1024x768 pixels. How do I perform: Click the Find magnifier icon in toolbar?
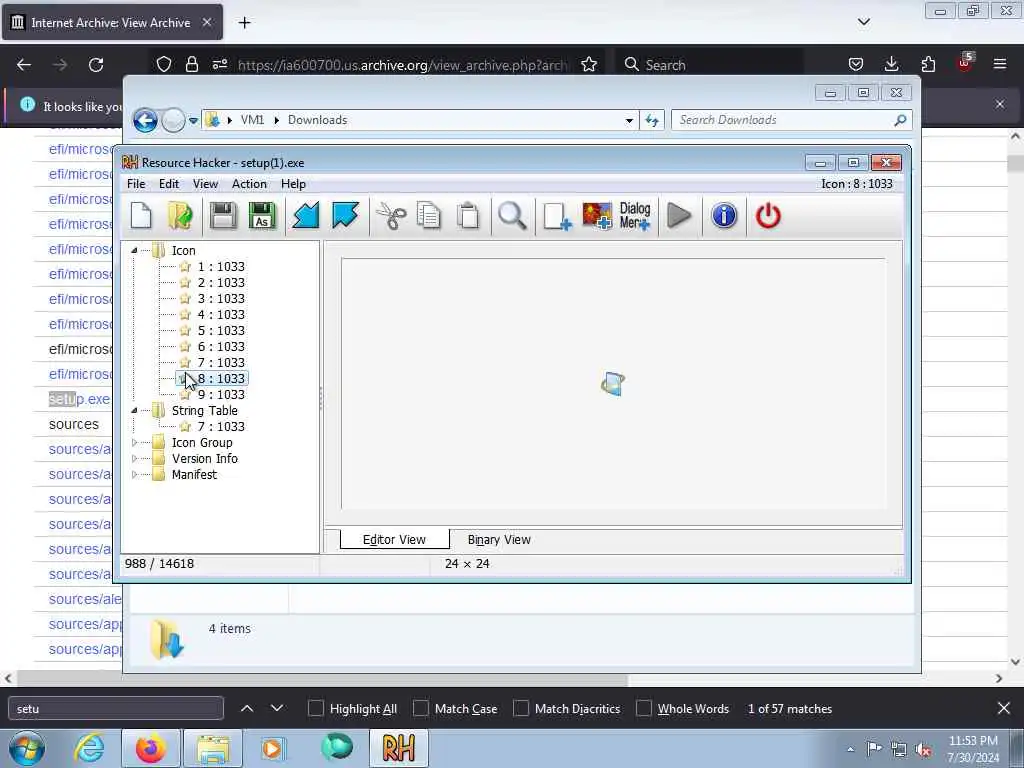(512, 216)
